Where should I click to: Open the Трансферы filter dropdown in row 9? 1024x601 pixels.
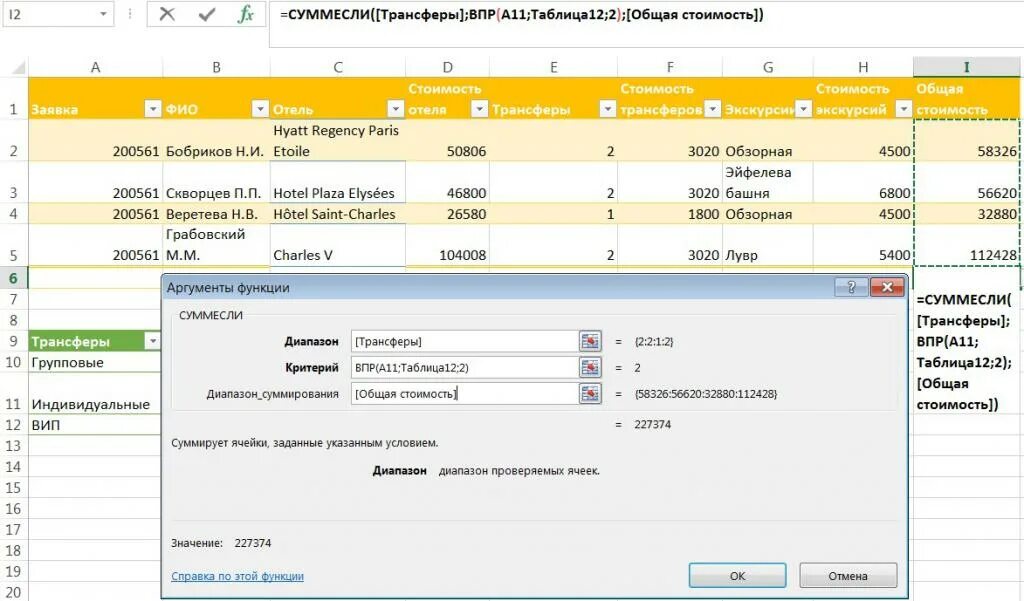pyautogui.click(x=152, y=341)
